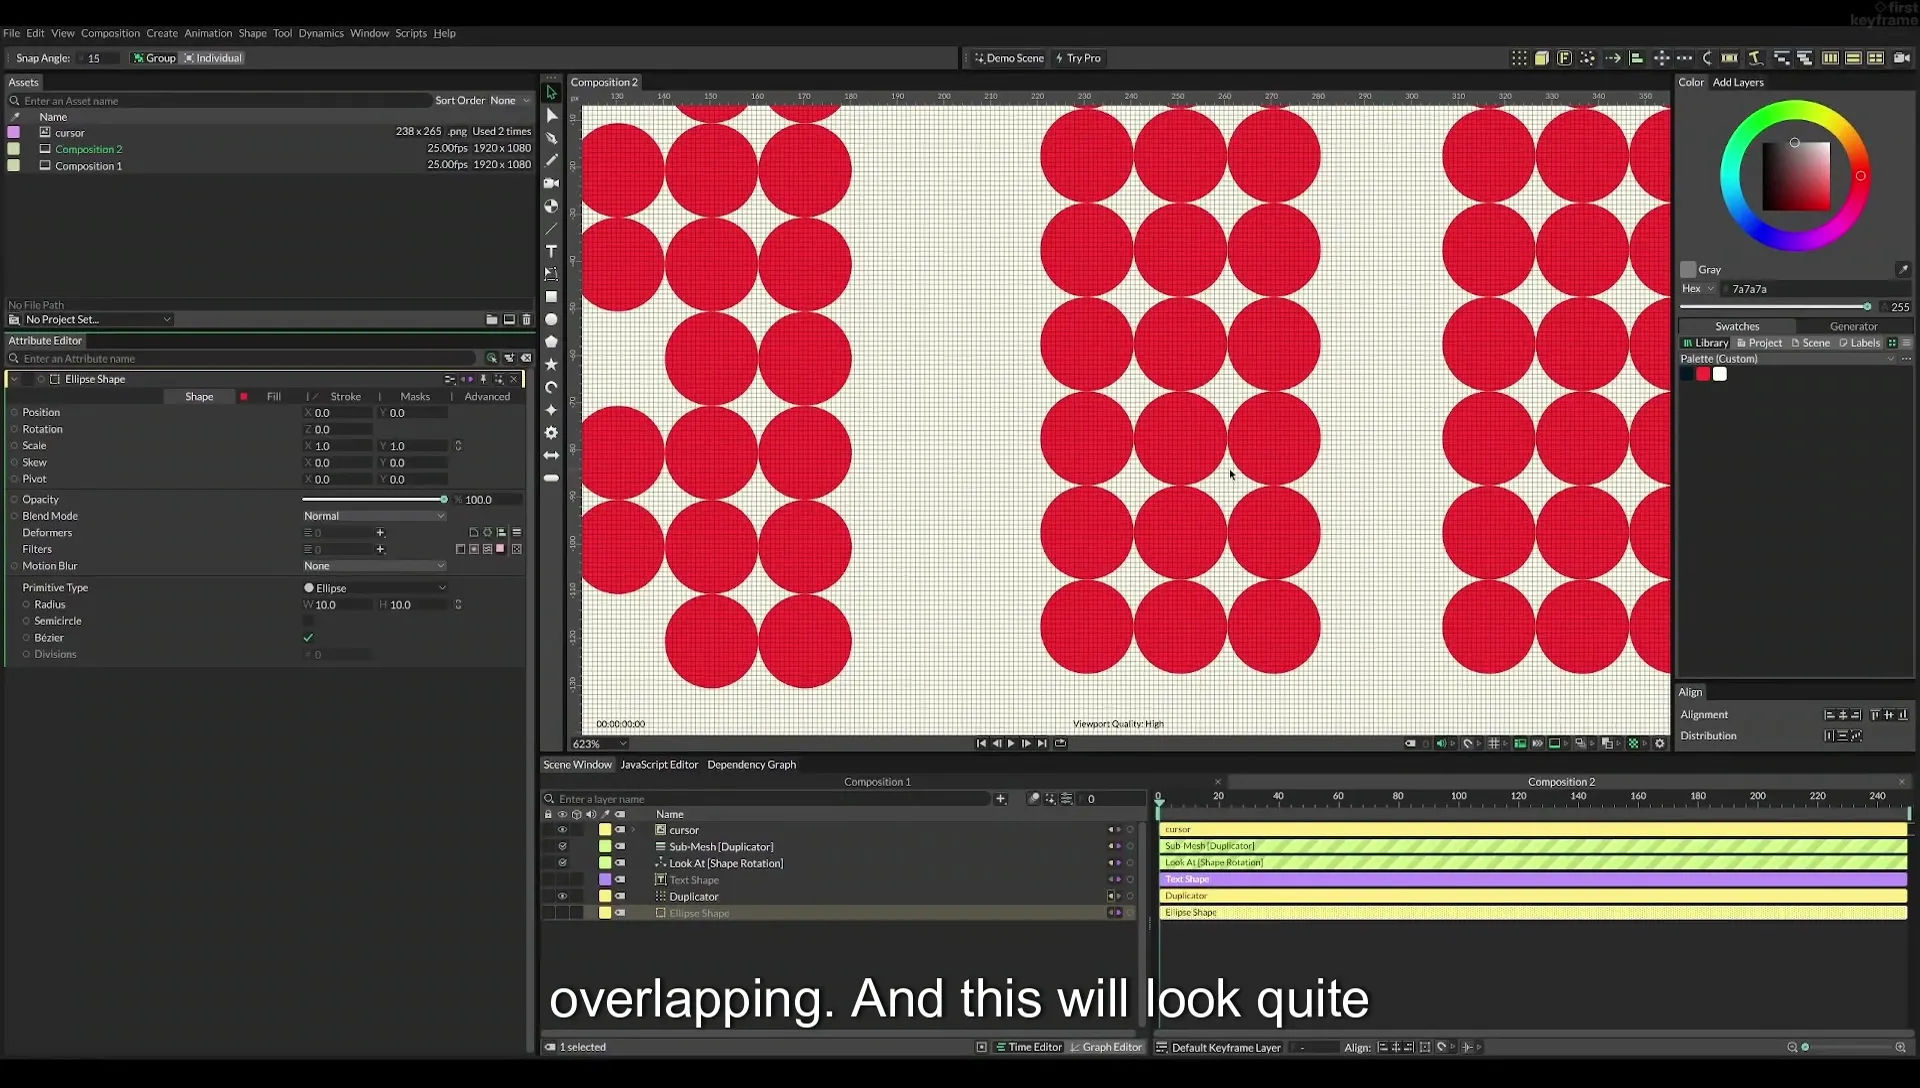Open the Blend Mode dropdown

(x=374, y=516)
